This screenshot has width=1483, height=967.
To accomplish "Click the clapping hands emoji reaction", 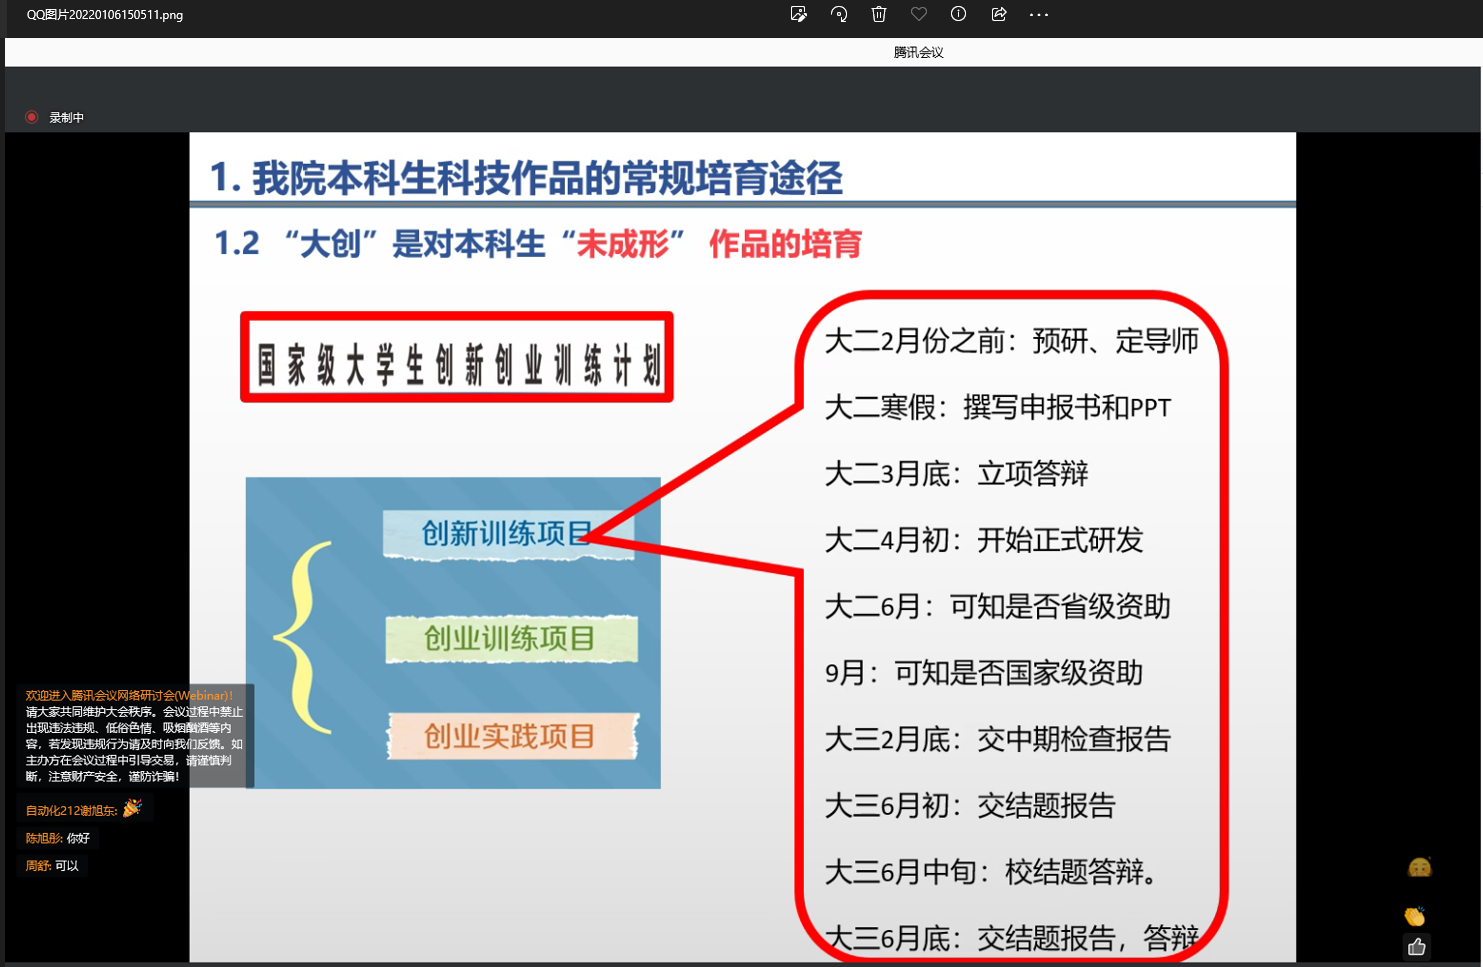I will 1413,915.
